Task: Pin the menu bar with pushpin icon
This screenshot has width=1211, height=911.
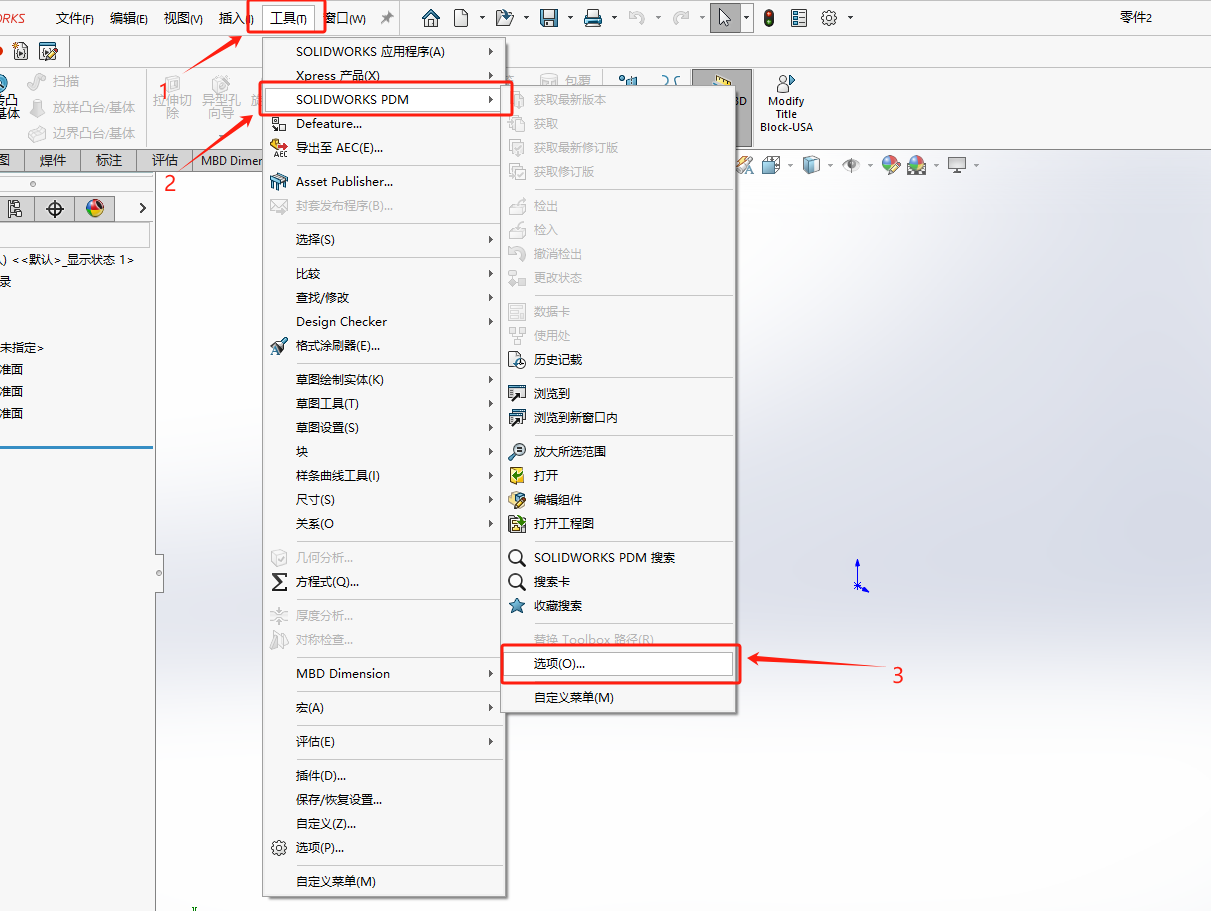Action: click(387, 18)
